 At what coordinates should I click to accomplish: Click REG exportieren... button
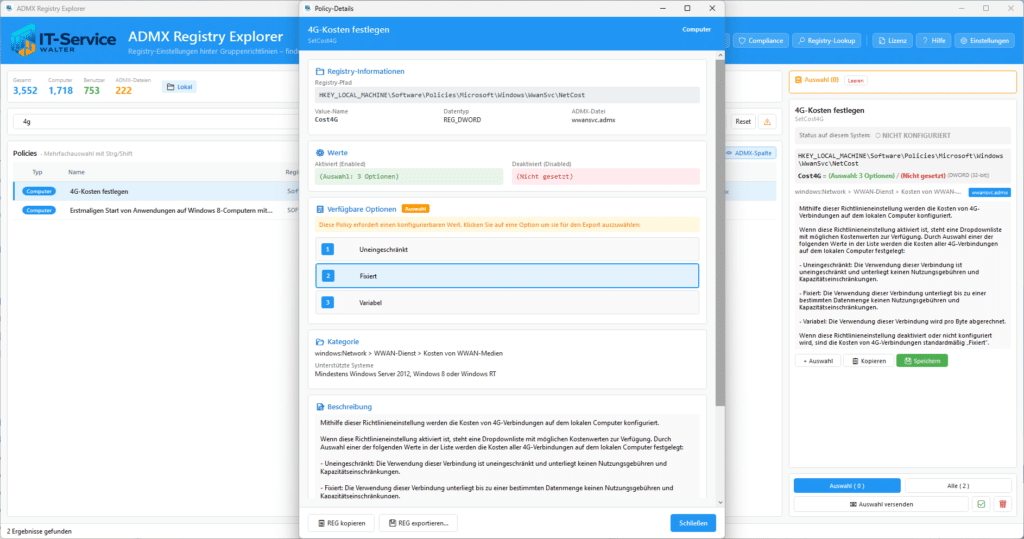[x=419, y=523]
